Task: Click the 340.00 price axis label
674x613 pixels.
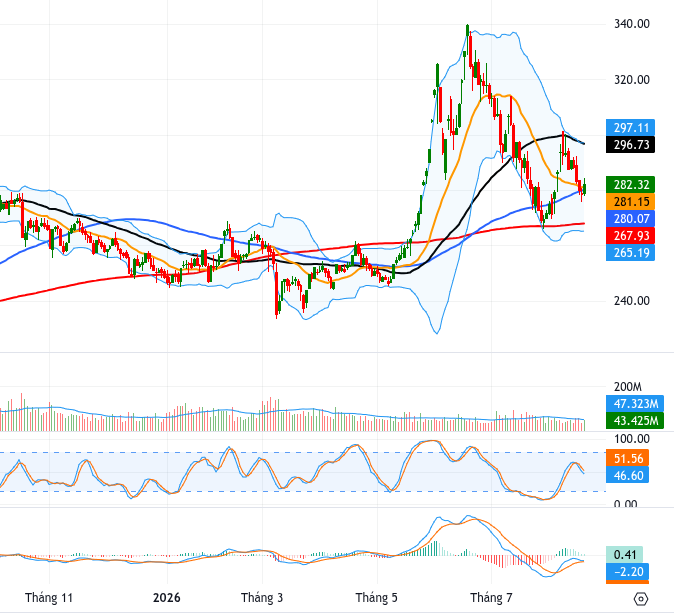Action: [x=631, y=24]
